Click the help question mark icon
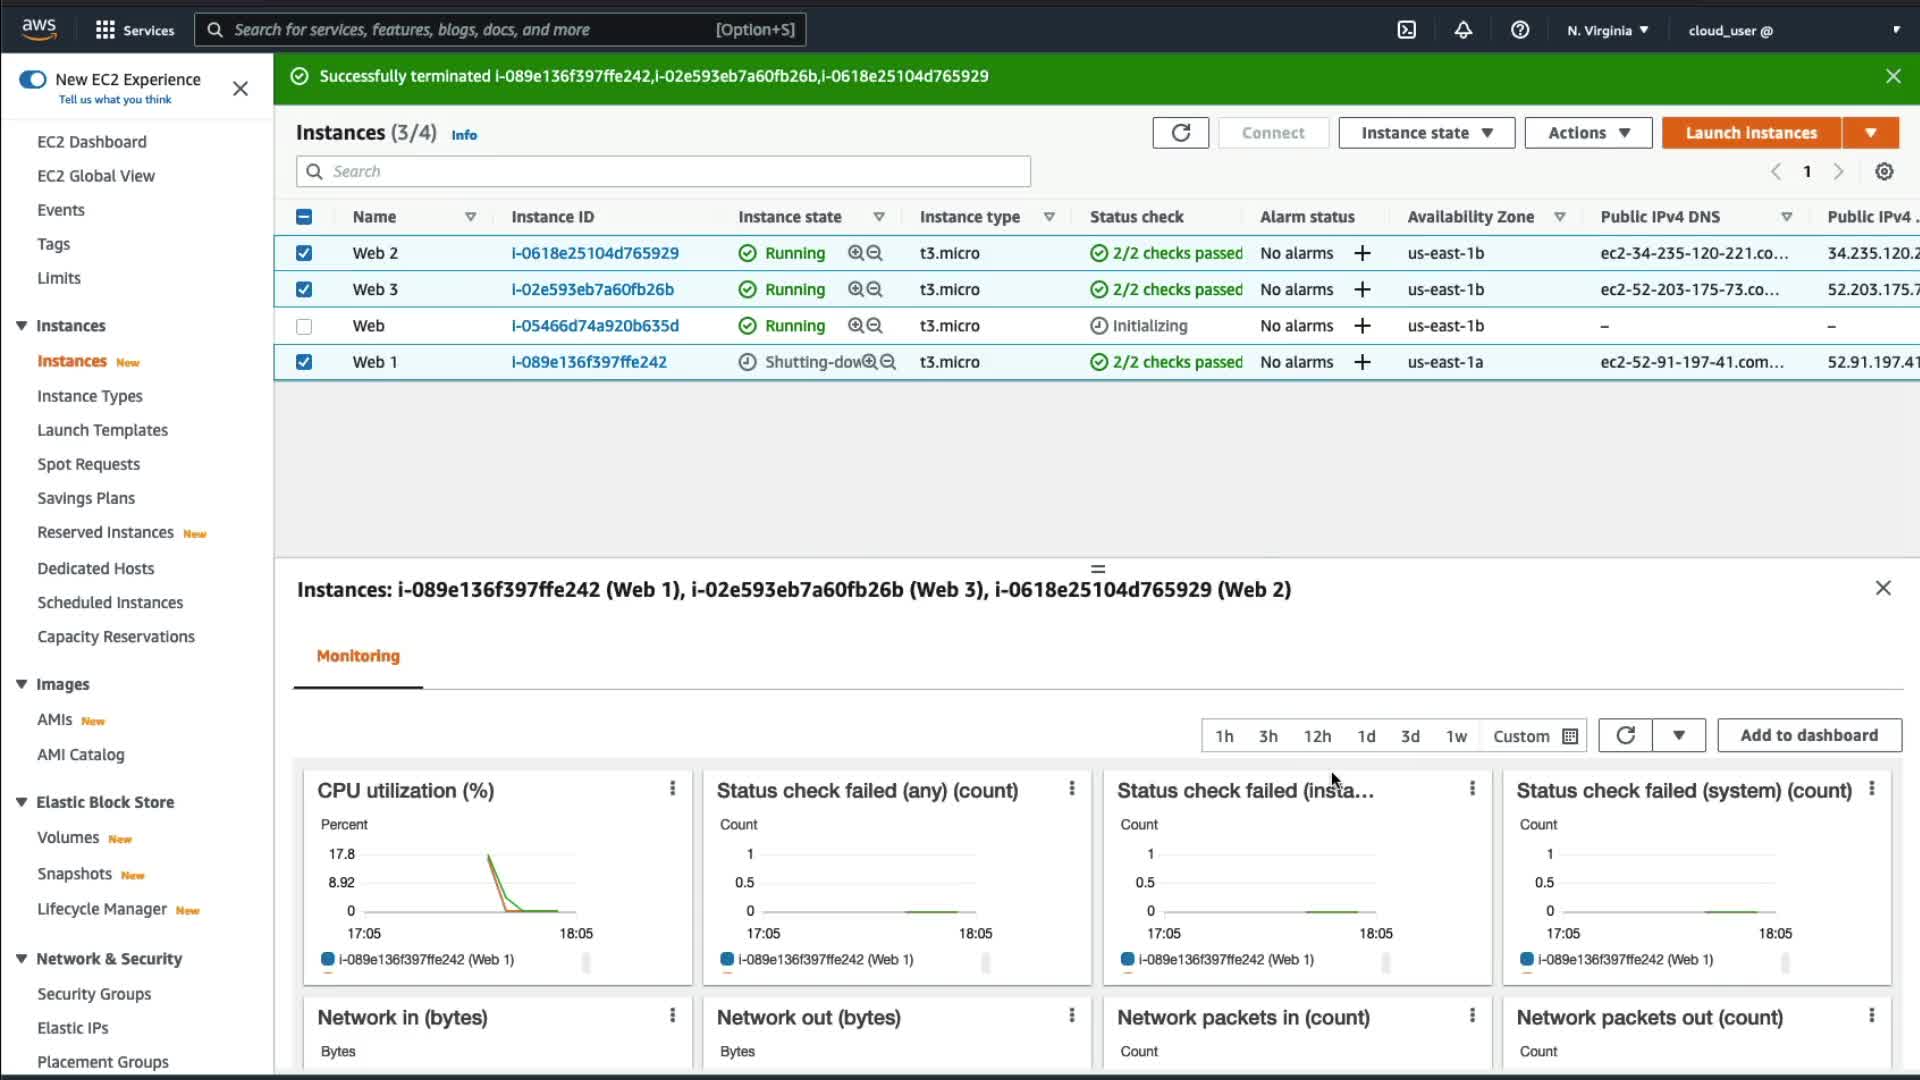 (1520, 30)
